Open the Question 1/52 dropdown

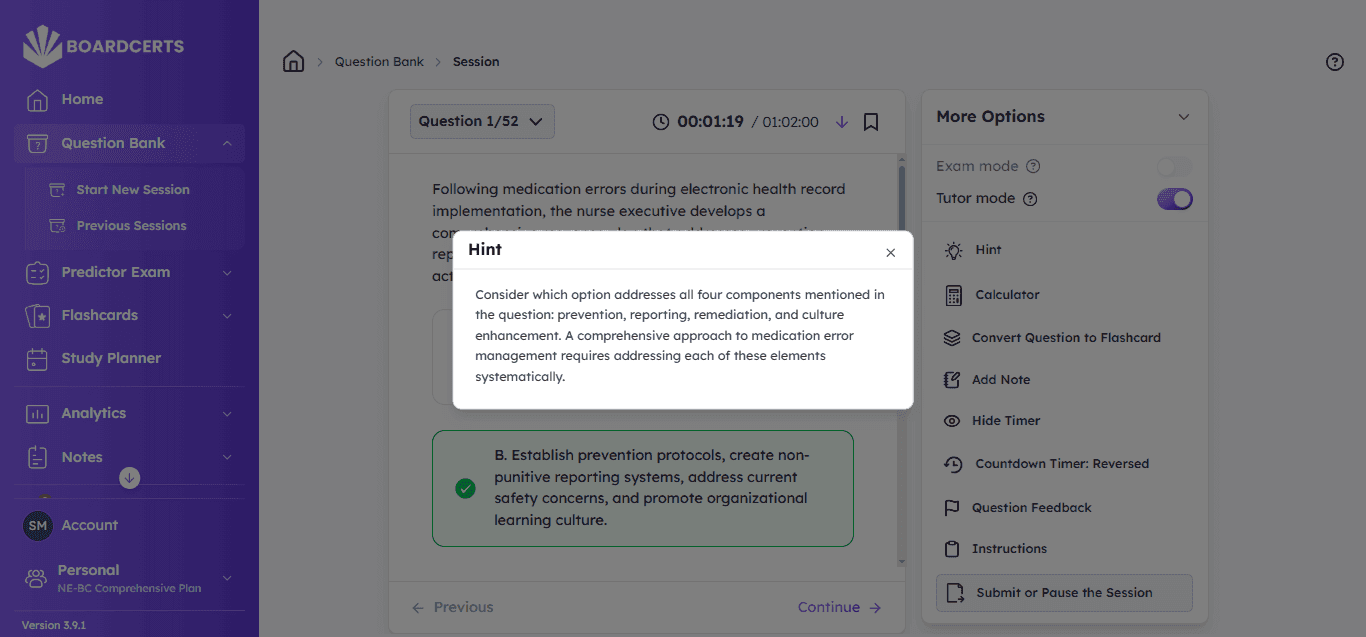coord(481,122)
